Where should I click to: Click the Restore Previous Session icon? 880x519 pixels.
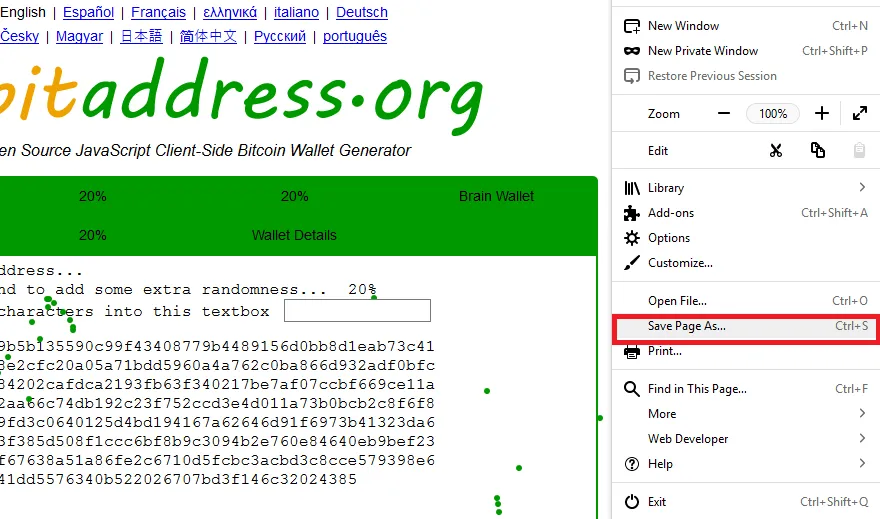click(632, 76)
